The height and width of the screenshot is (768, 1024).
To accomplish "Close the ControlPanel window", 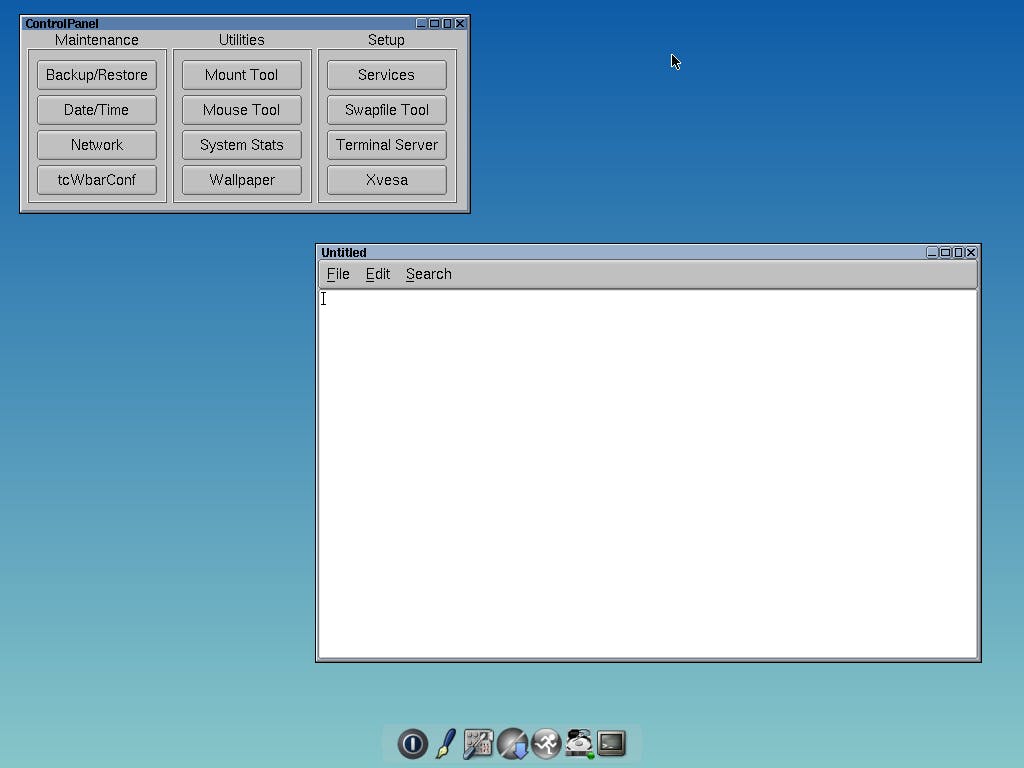I will [460, 24].
